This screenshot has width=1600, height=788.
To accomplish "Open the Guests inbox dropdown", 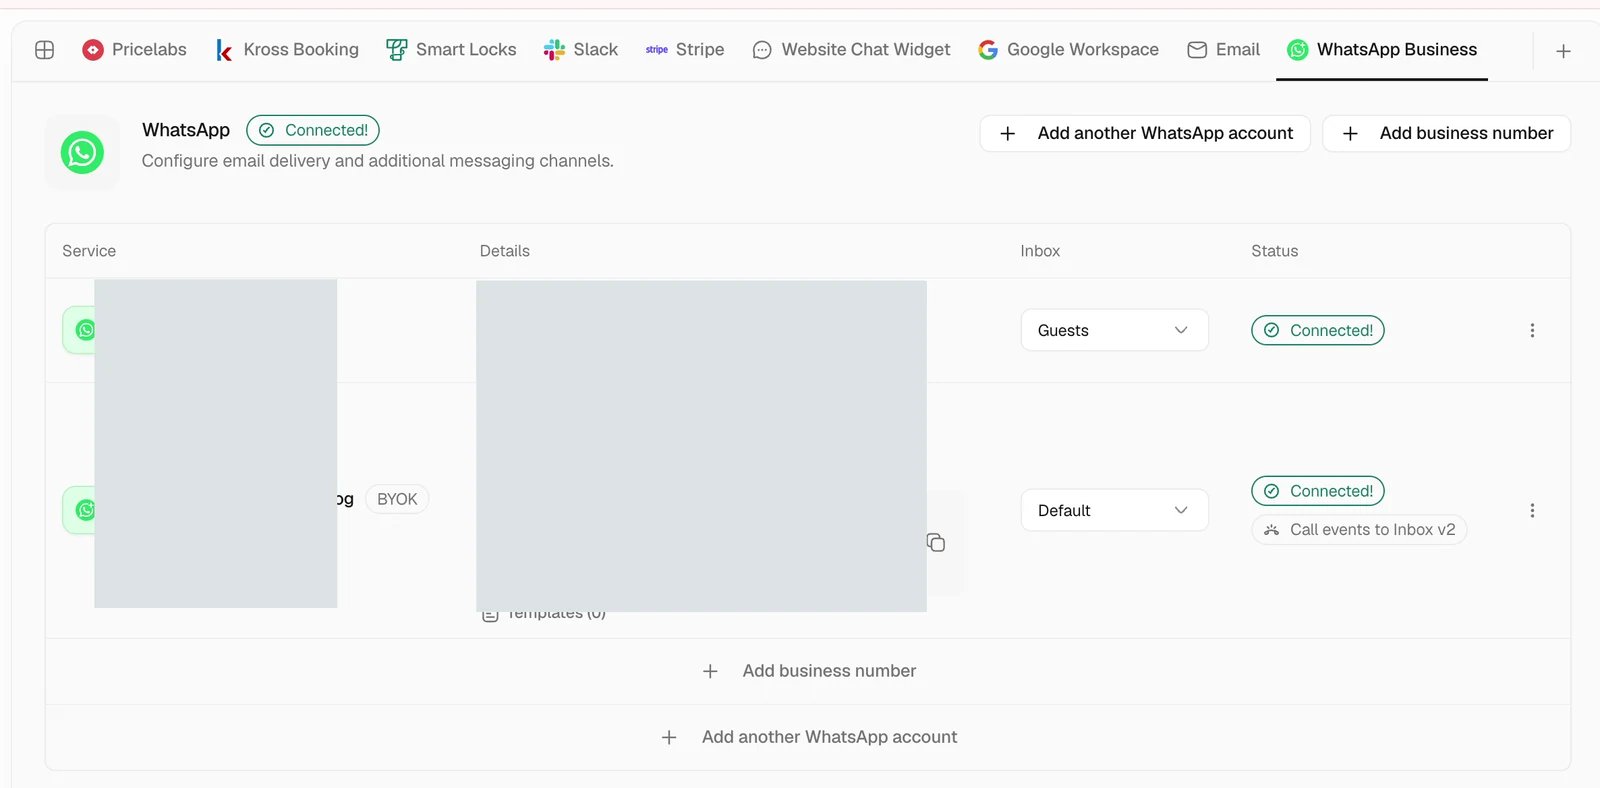I will click(1114, 330).
